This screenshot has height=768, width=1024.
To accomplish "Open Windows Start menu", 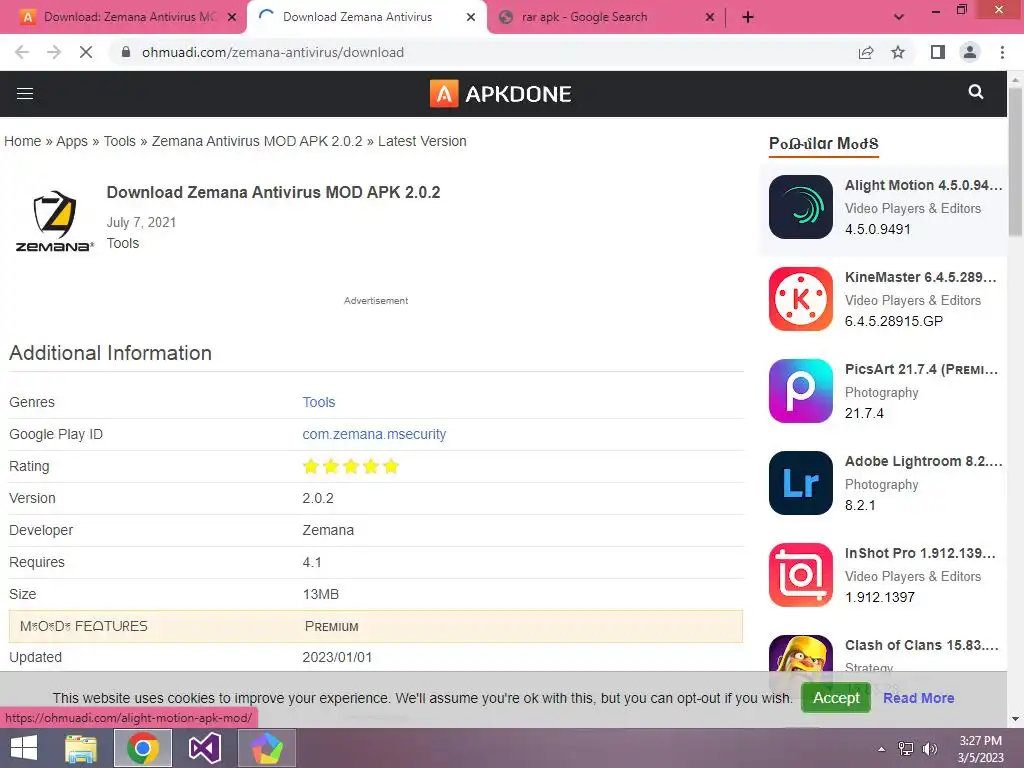I will [24, 748].
